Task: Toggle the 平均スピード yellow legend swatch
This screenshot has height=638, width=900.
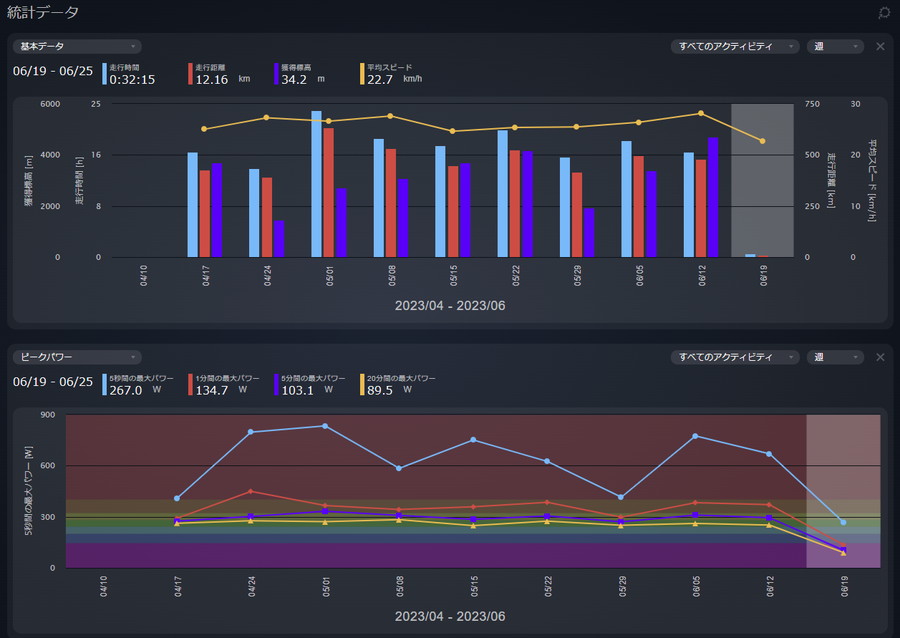Action: [x=362, y=74]
